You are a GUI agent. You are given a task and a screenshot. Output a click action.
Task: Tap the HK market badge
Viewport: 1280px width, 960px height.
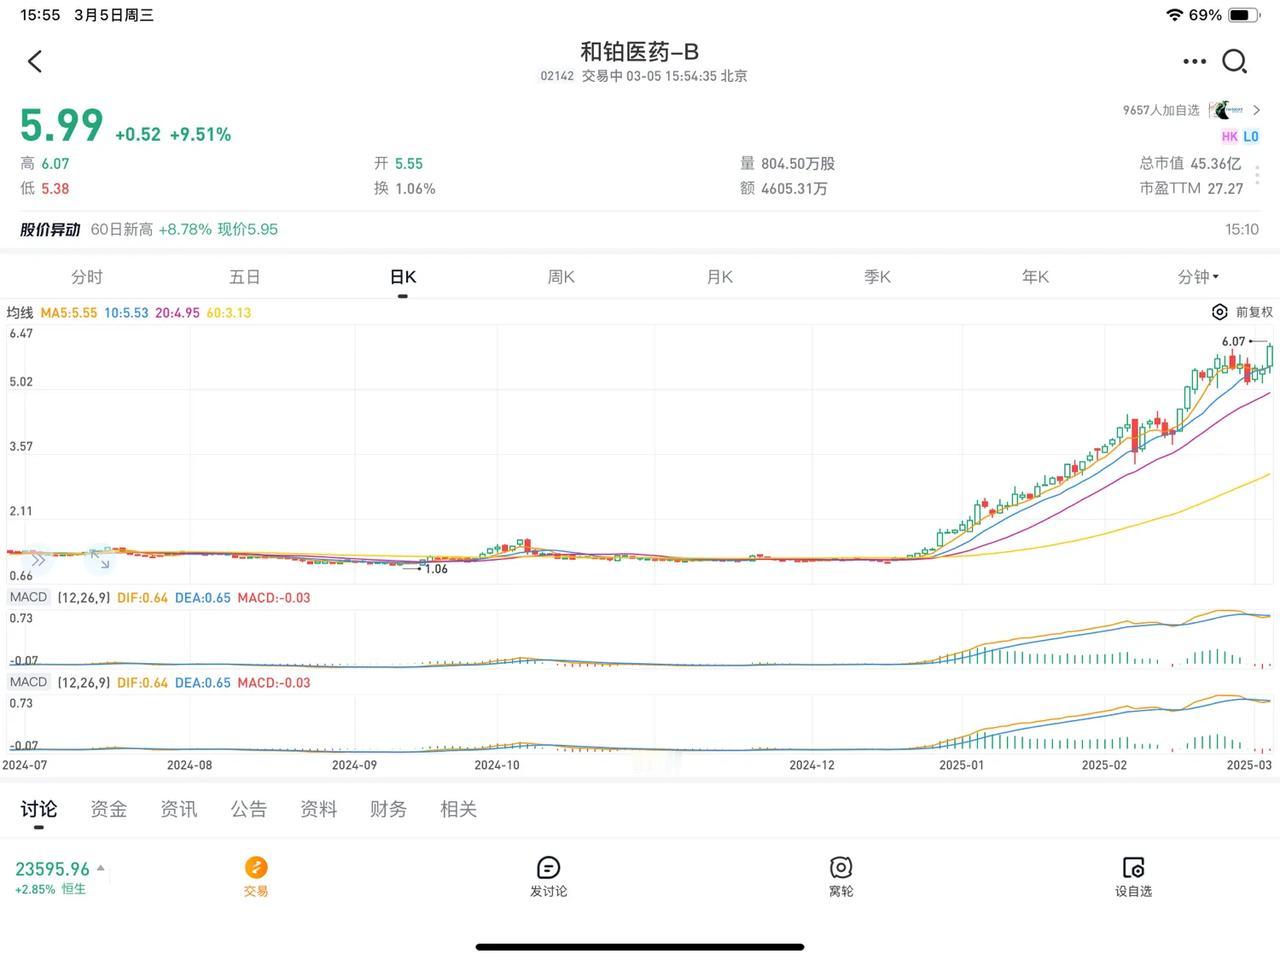point(1229,136)
